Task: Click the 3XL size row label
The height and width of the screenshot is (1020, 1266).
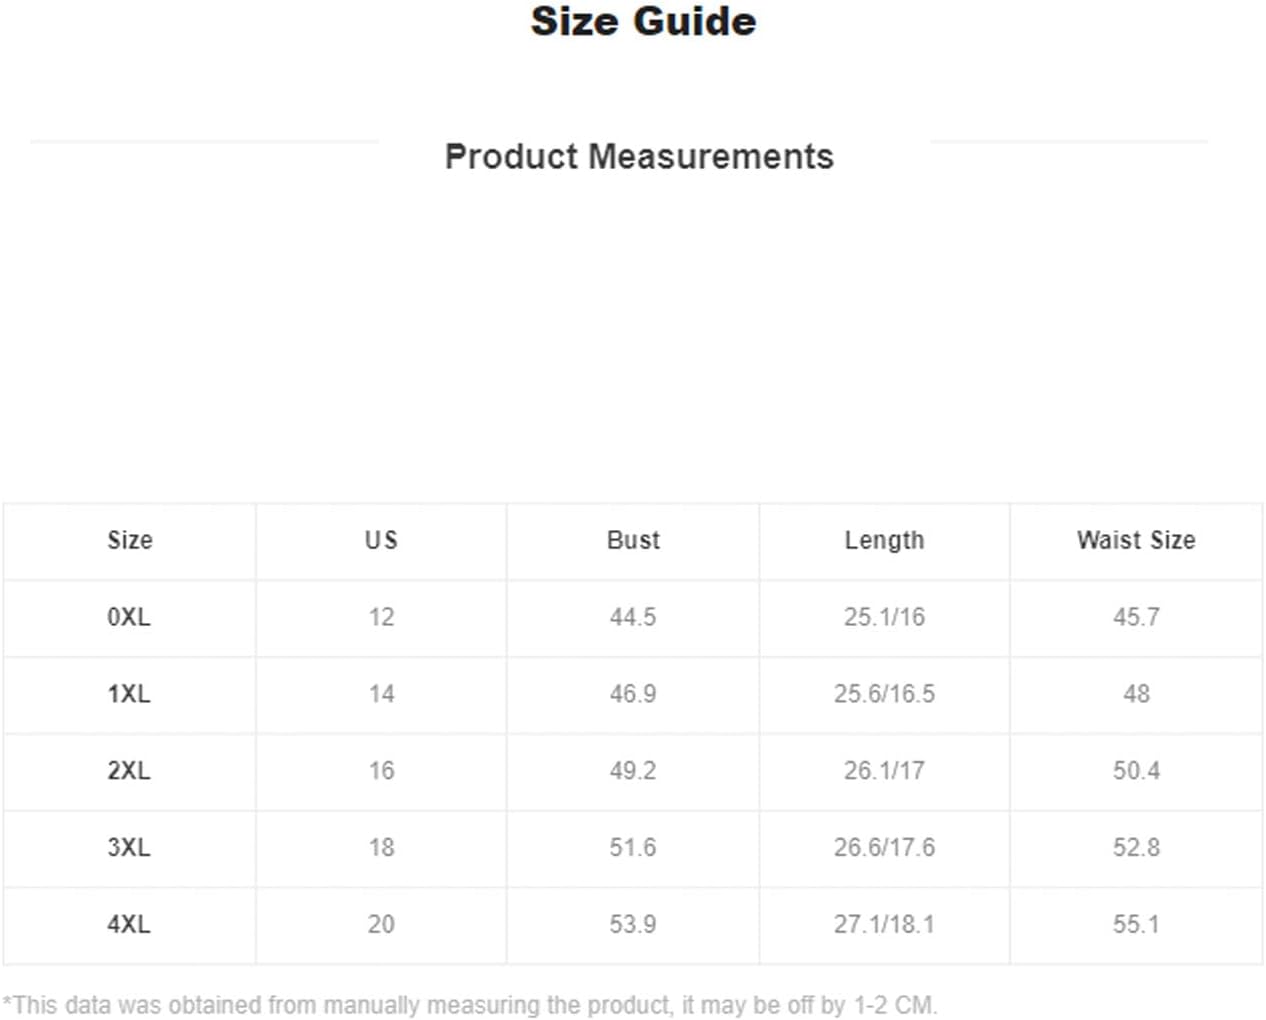Action: 129,848
